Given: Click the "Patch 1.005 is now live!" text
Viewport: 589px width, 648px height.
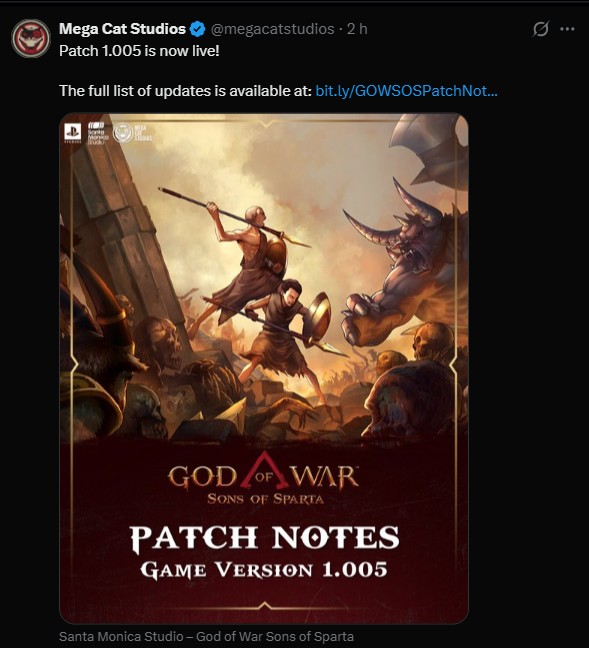Looking at the screenshot, I should [x=139, y=51].
